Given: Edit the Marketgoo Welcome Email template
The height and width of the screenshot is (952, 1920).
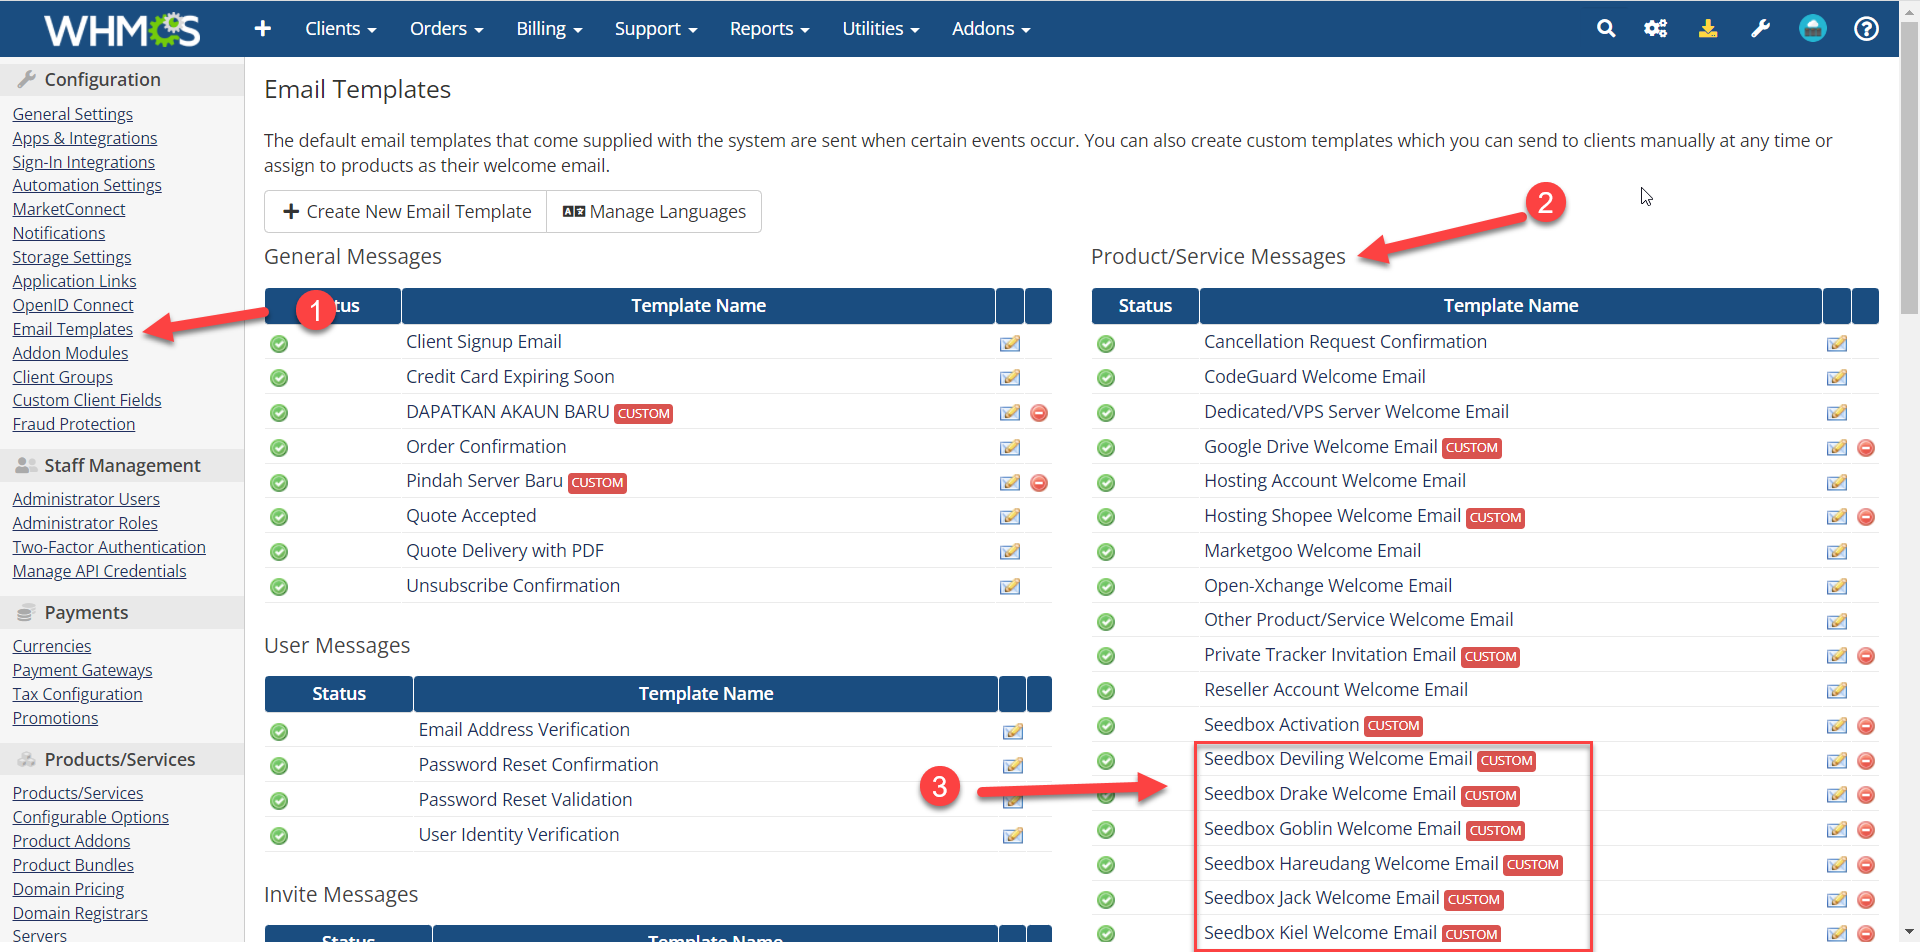Looking at the screenshot, I should 1837,552.
